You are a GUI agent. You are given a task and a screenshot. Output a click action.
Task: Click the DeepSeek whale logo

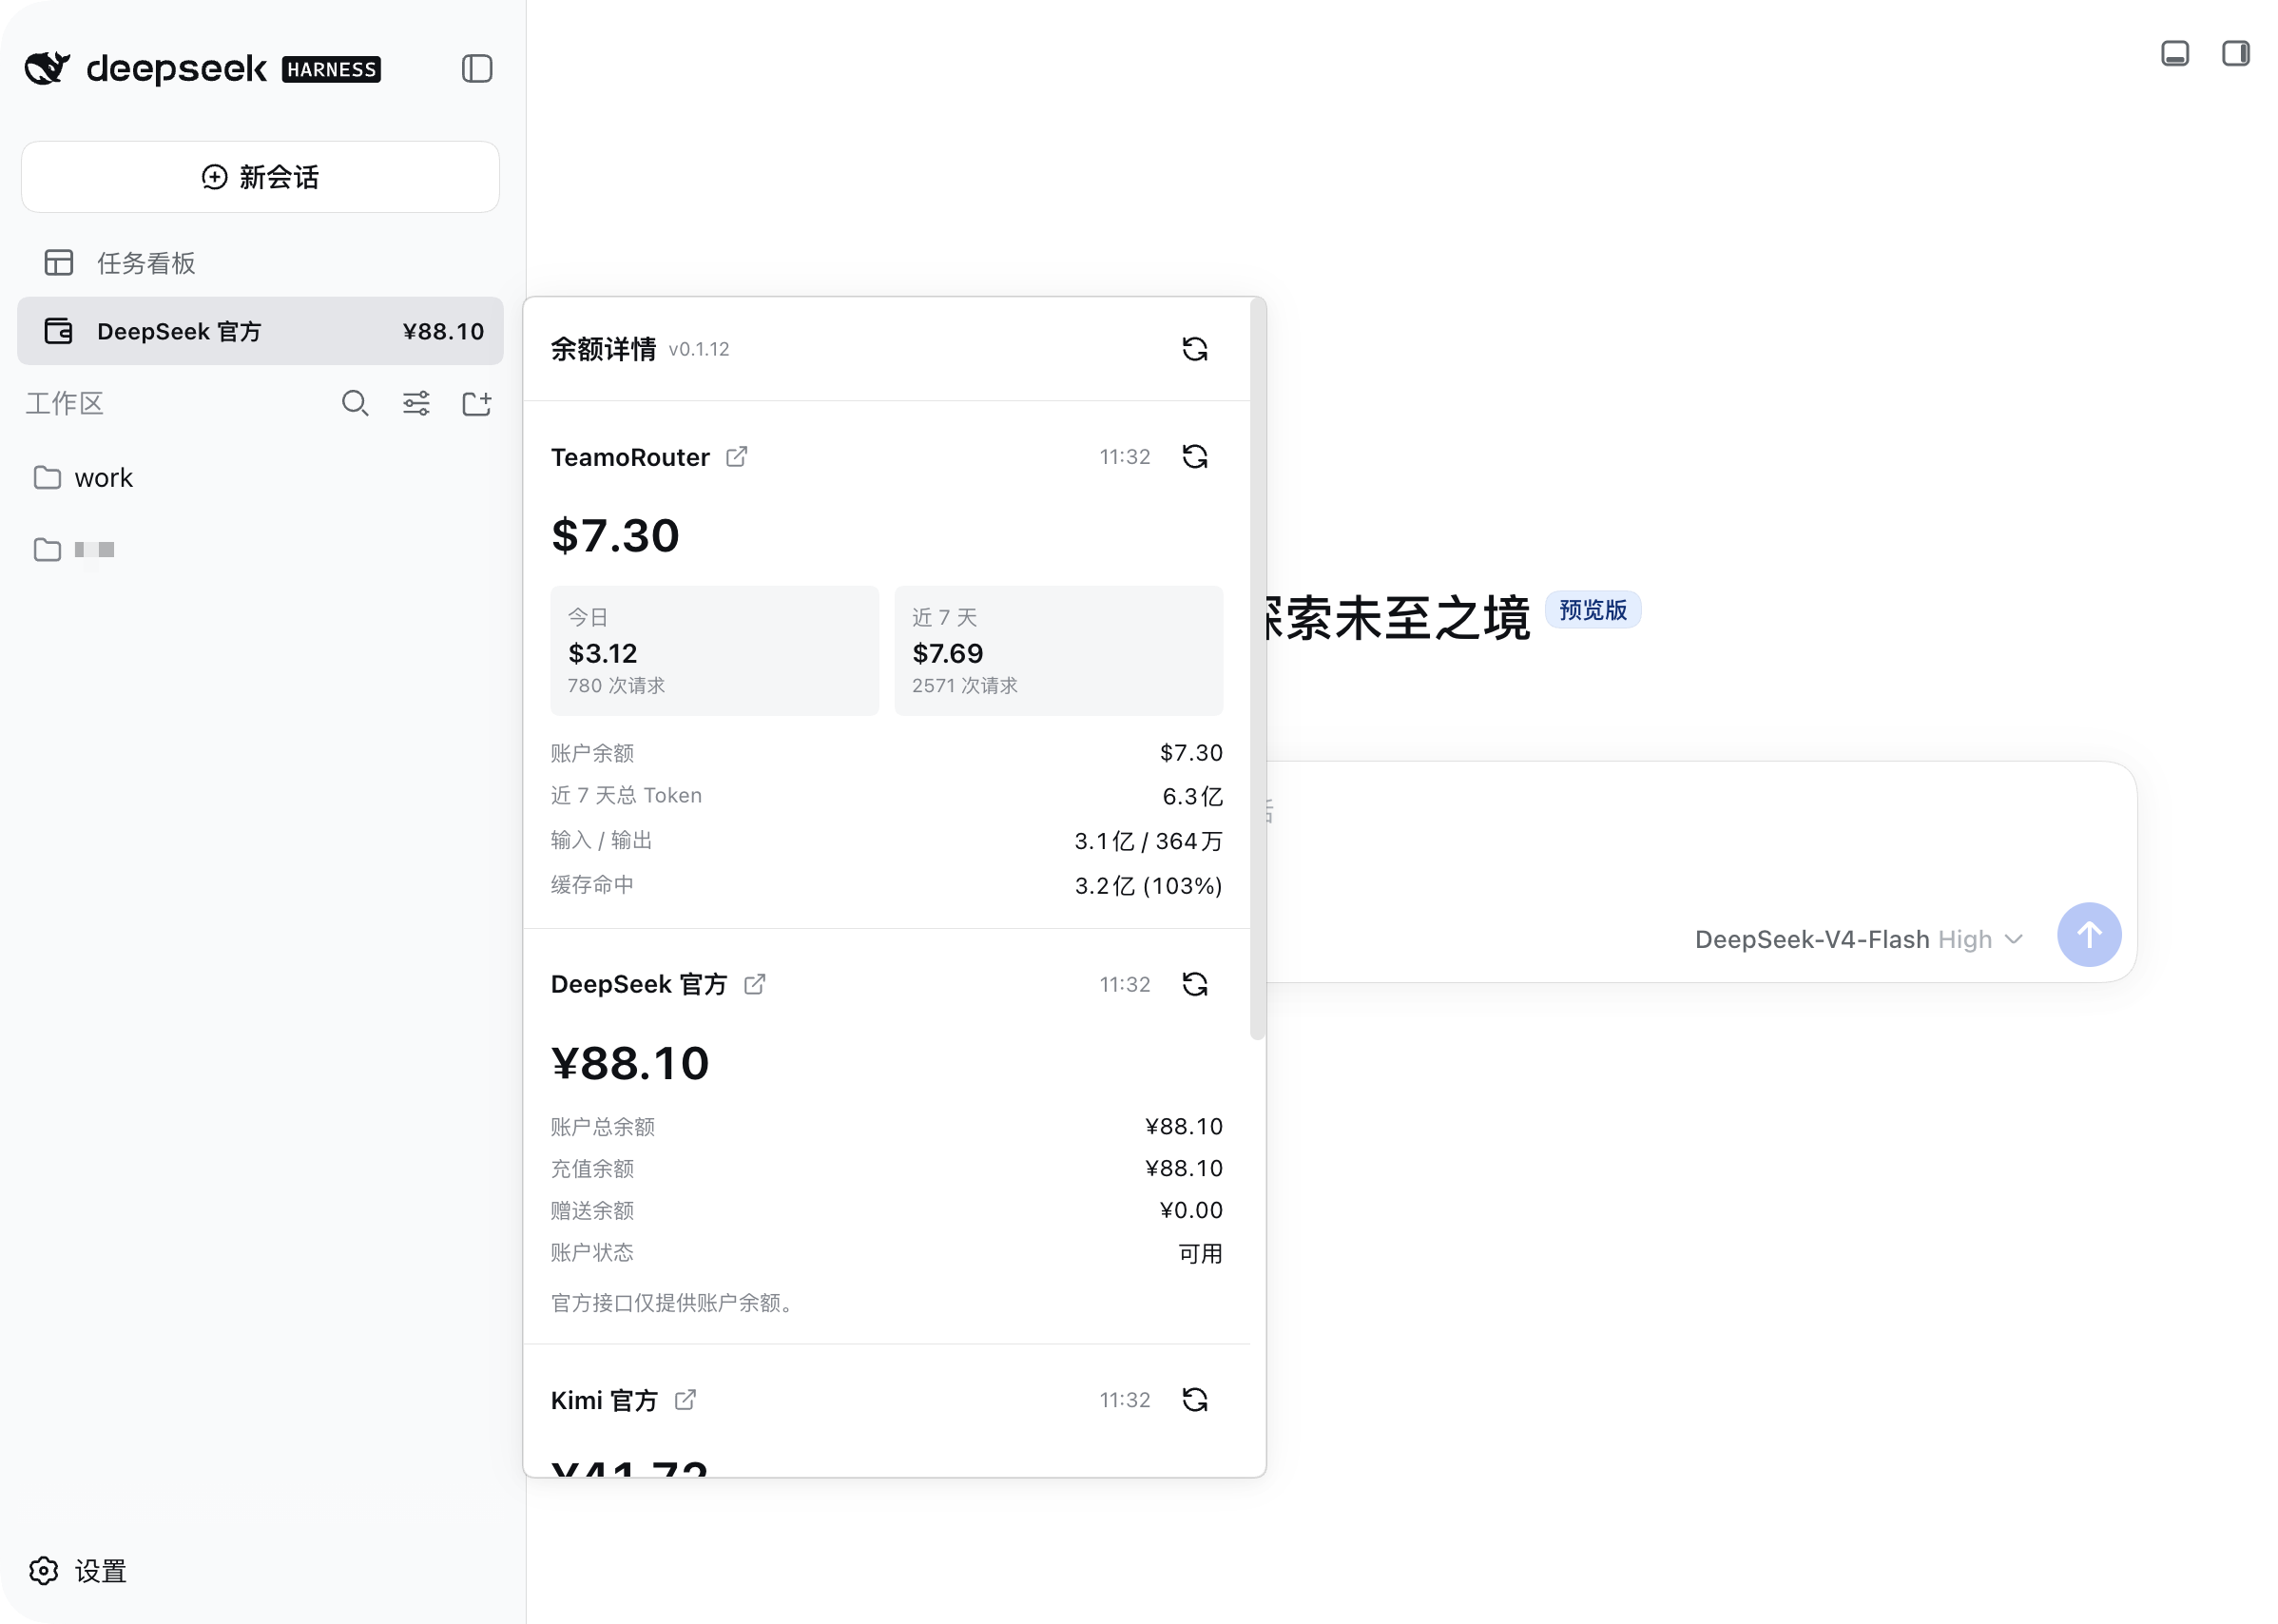click(47, 68)
